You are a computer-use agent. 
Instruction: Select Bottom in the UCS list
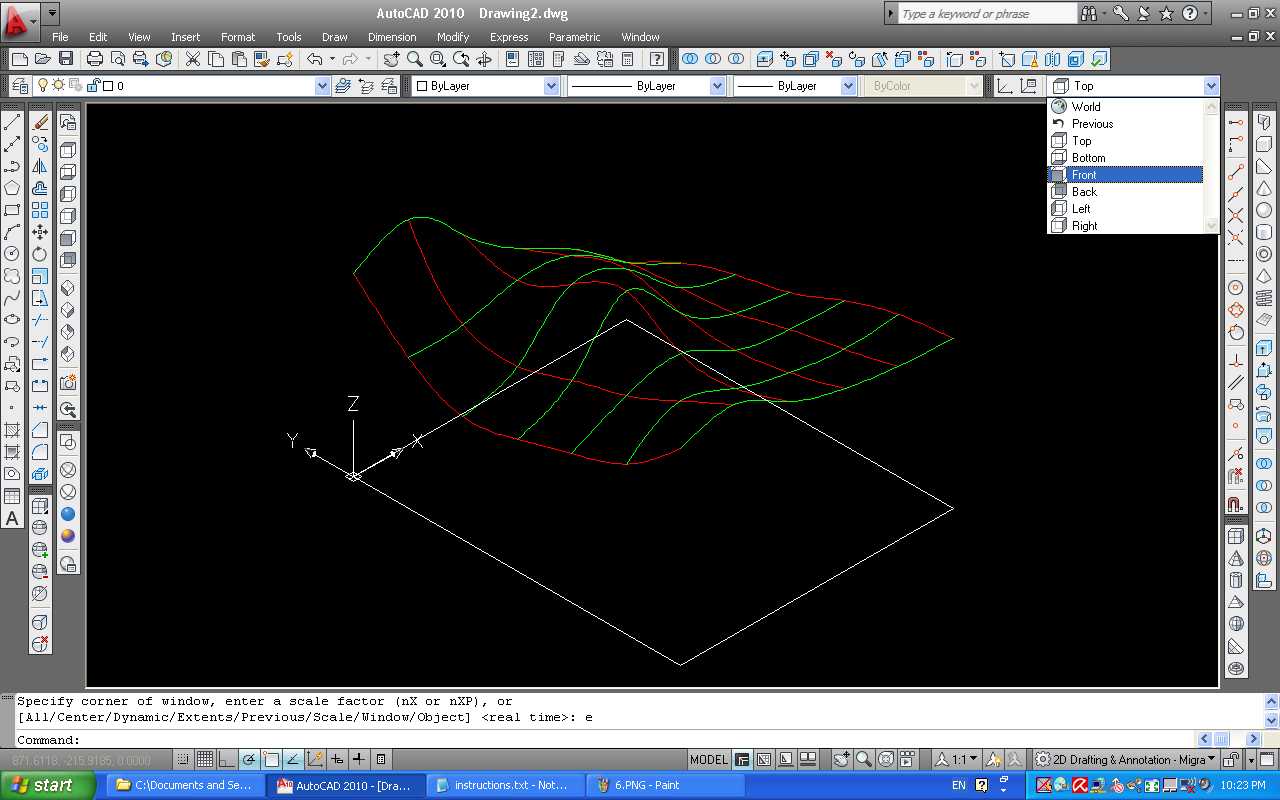1125,158
